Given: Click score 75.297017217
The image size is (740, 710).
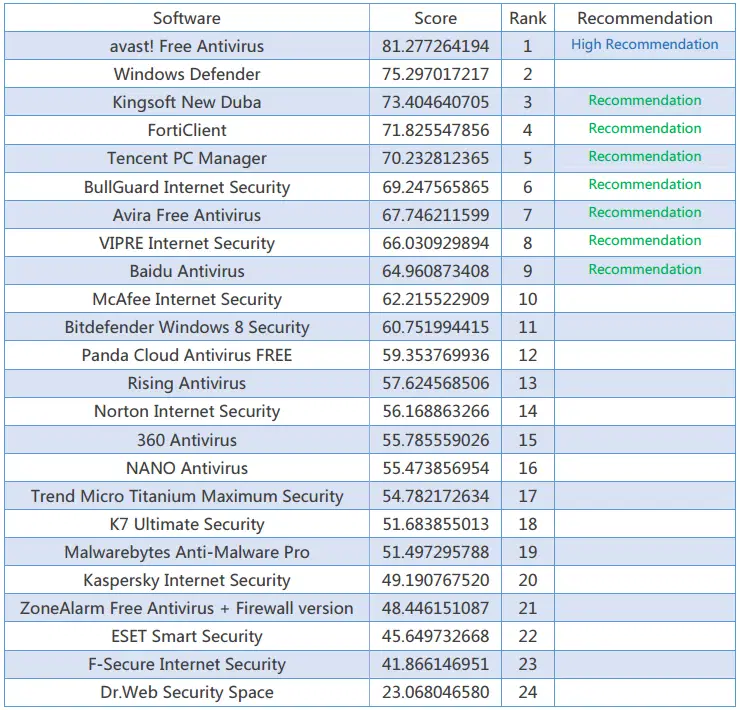Looking at the screenshot, I should pos(435,74).
